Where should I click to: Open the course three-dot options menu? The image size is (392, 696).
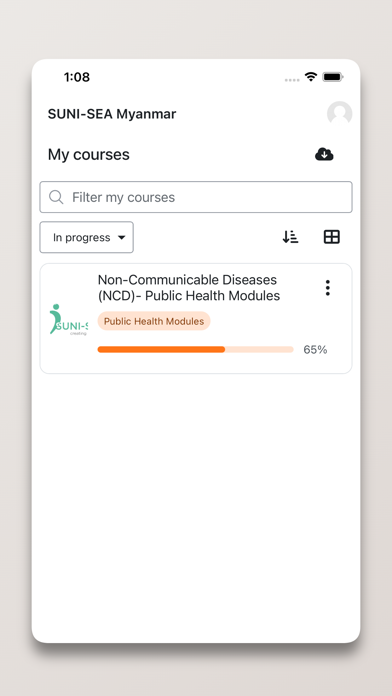point(328,288)
